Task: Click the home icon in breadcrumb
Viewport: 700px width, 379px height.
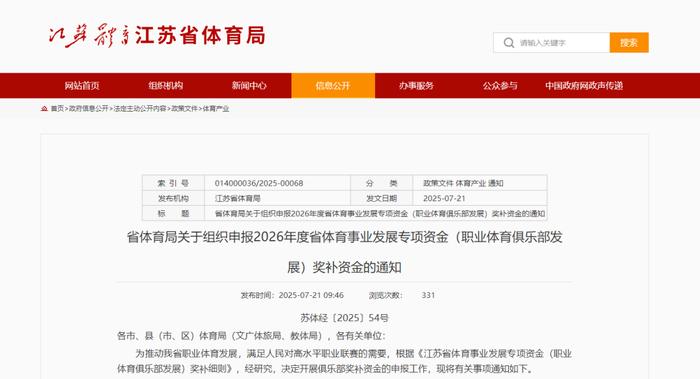Action: (44, 108)
